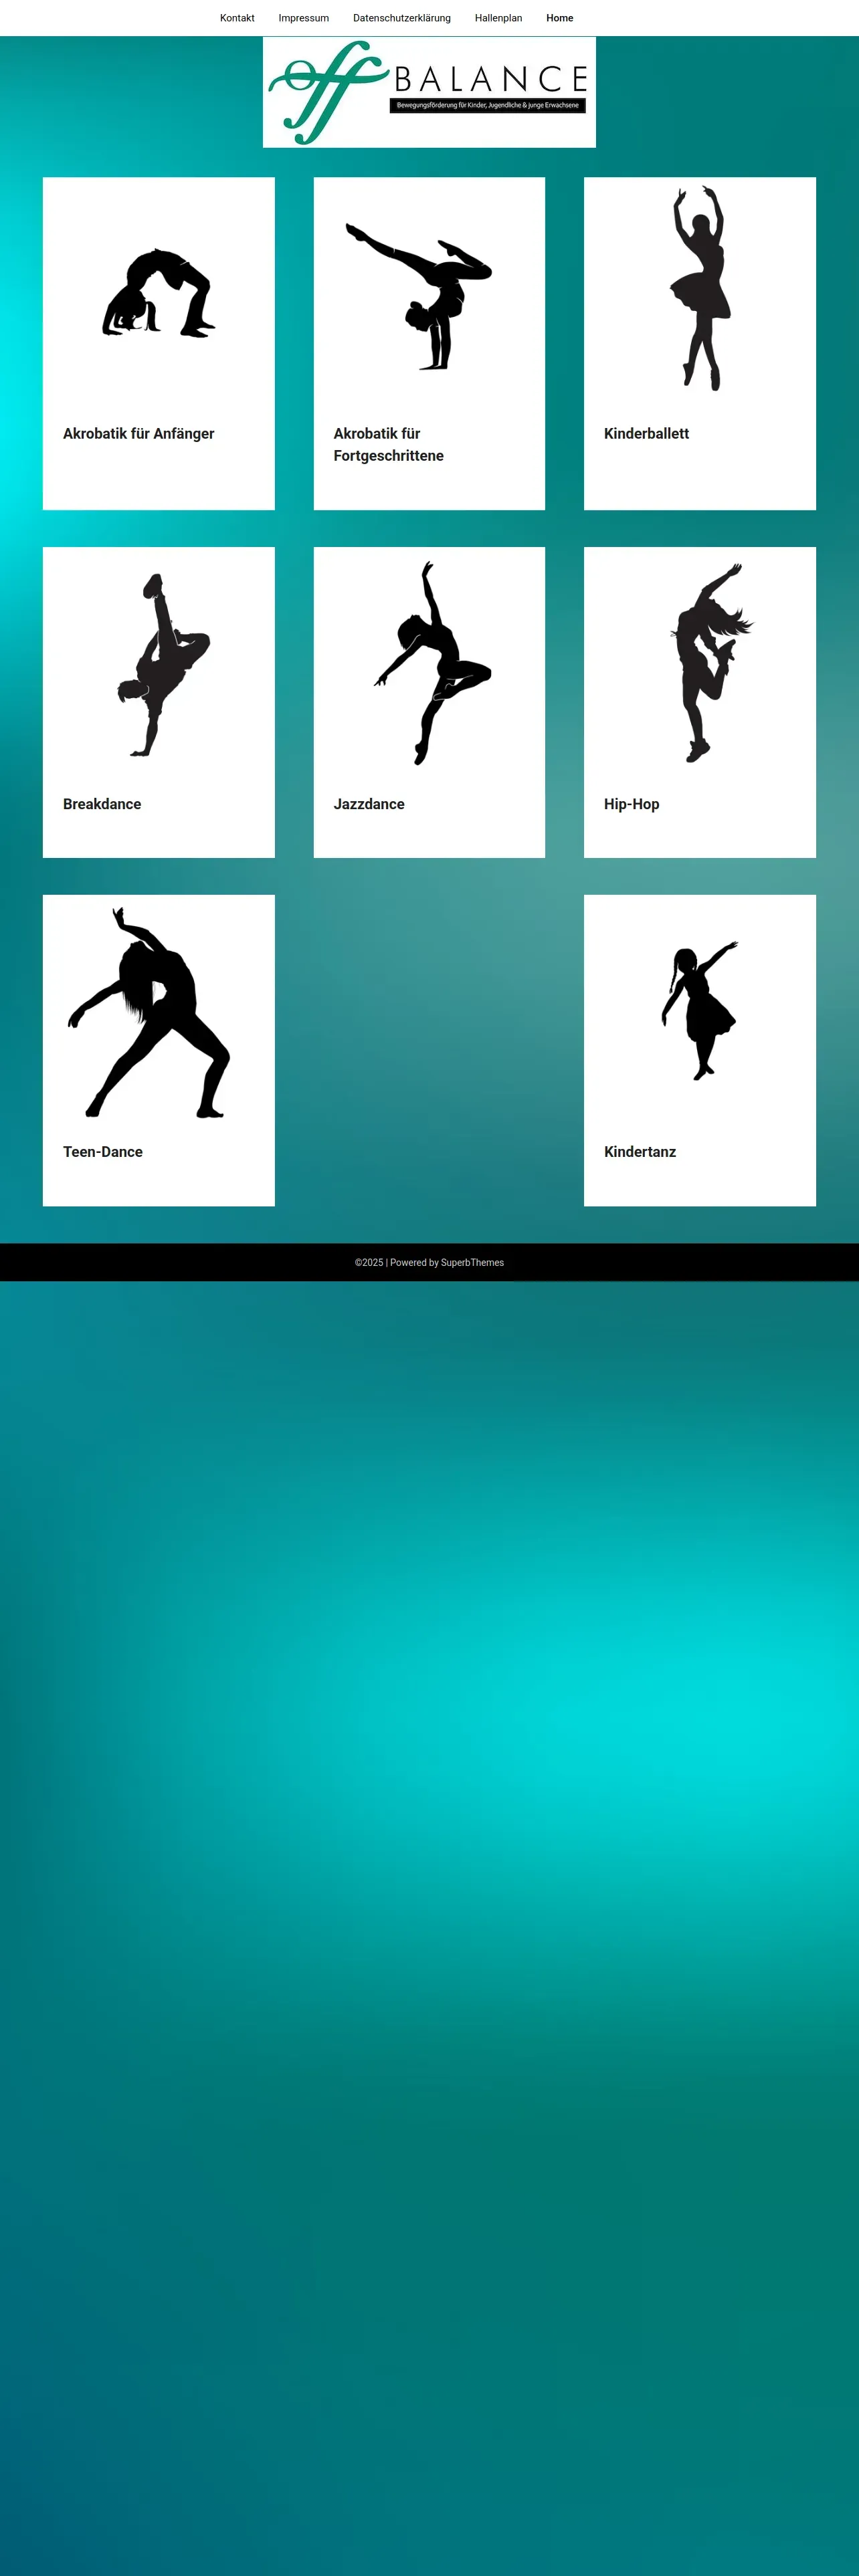Open the Hallenplan menu item
The width and height of the screenshot is (859, 2576).
click(498, 18)
